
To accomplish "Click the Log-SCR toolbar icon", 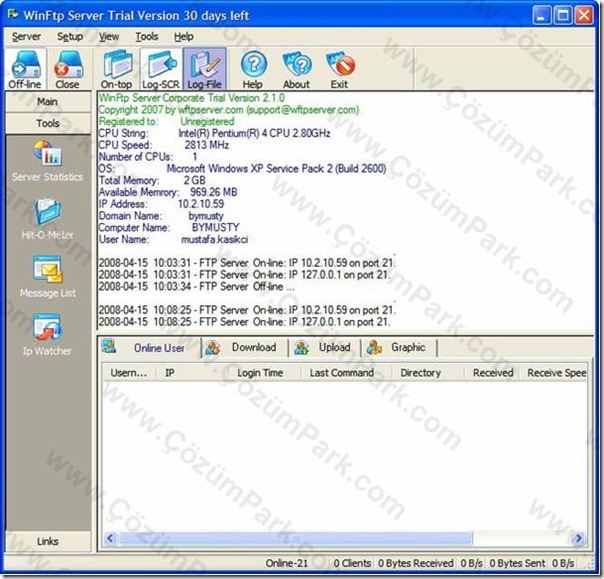I will click(x=161, y=69).
